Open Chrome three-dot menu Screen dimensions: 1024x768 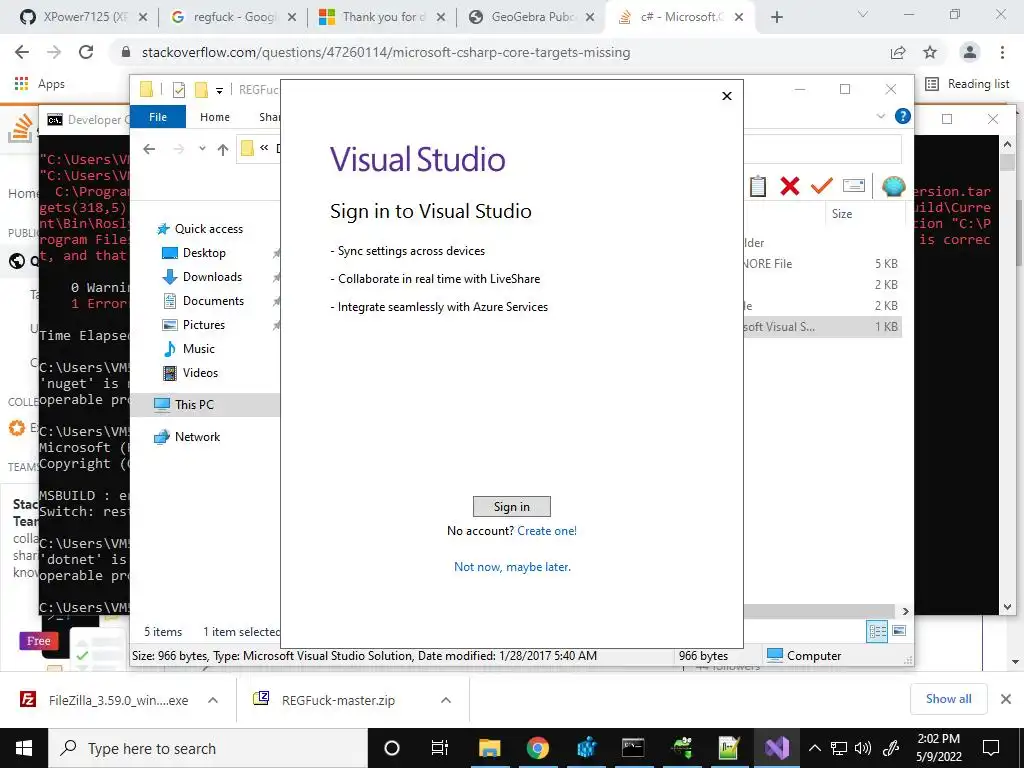[1002, 52]
